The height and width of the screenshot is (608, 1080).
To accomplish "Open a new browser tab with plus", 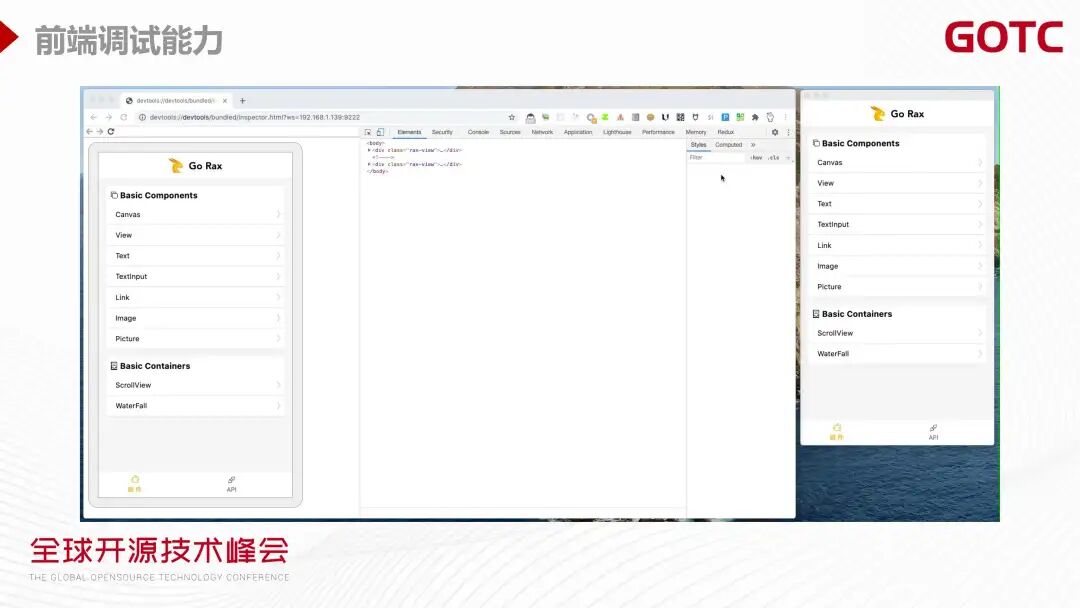I will (x=242, y=101).
